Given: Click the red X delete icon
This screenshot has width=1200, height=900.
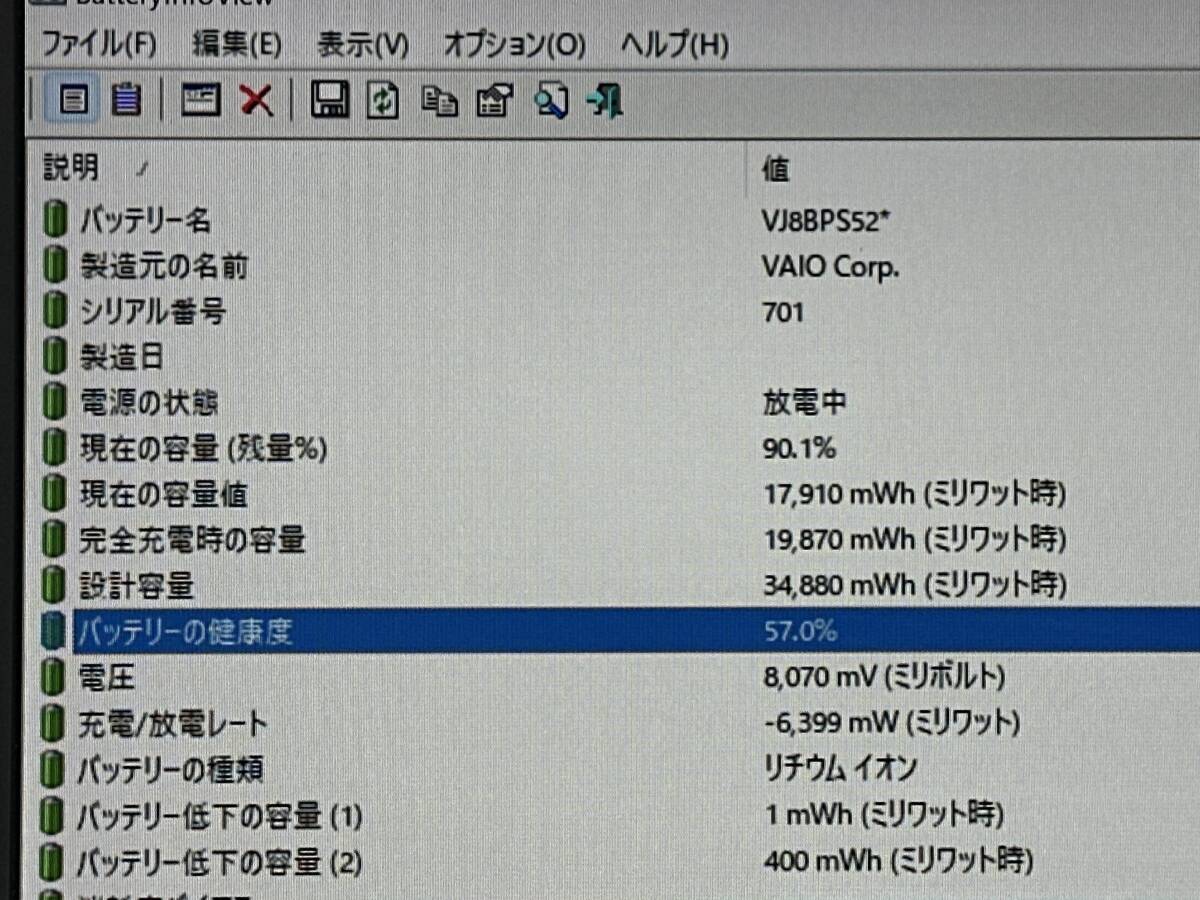Looking at the screenshot, I should click(x=256, y=100).
